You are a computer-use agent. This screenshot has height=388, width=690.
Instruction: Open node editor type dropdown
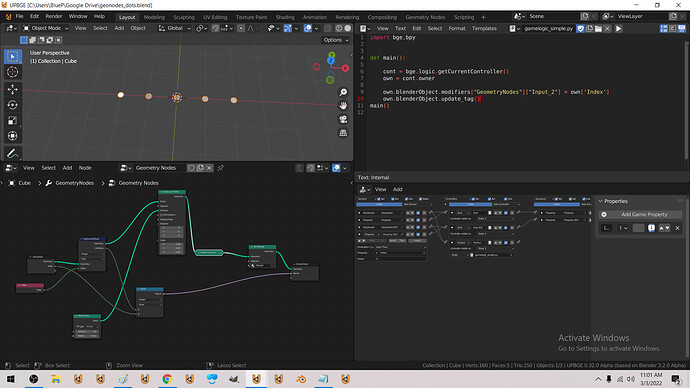[11, 168]
